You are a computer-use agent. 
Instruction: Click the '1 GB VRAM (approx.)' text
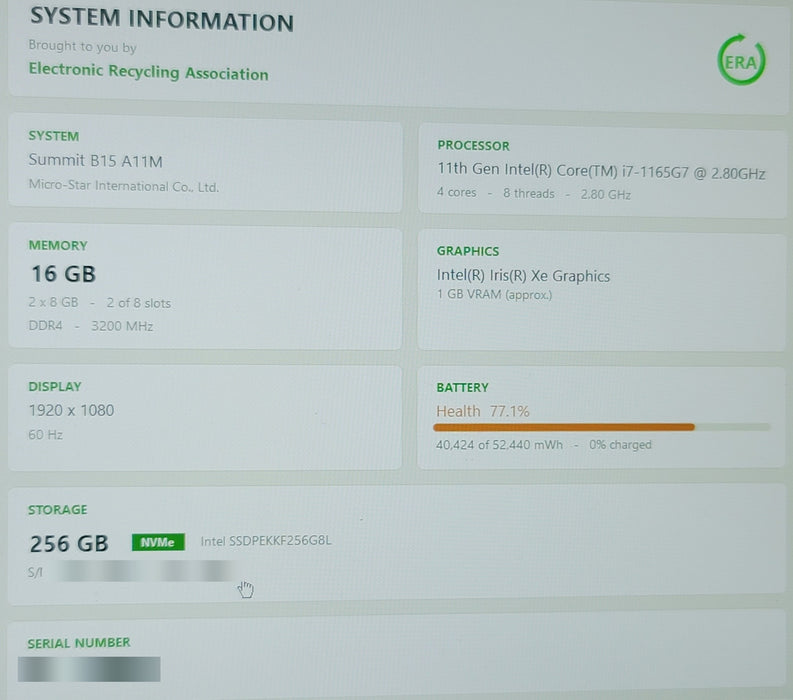[495, 294]
